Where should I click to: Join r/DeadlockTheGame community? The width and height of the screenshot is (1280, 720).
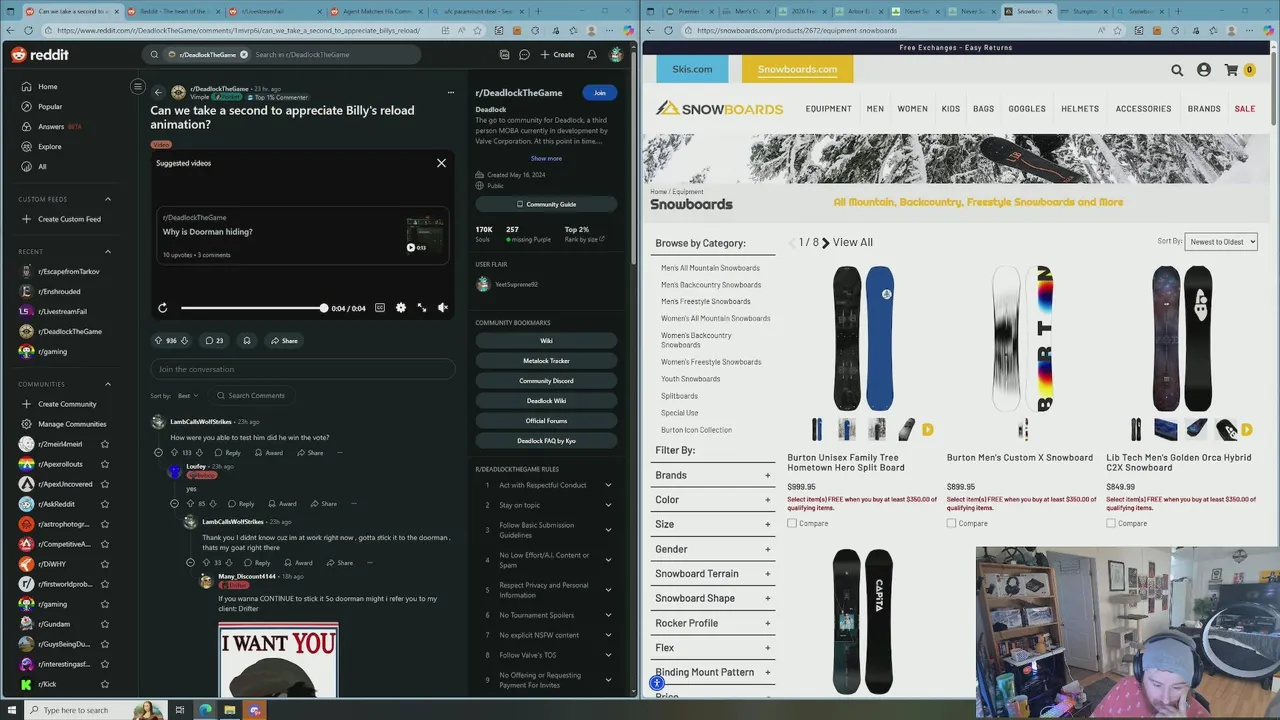(600, 93)
